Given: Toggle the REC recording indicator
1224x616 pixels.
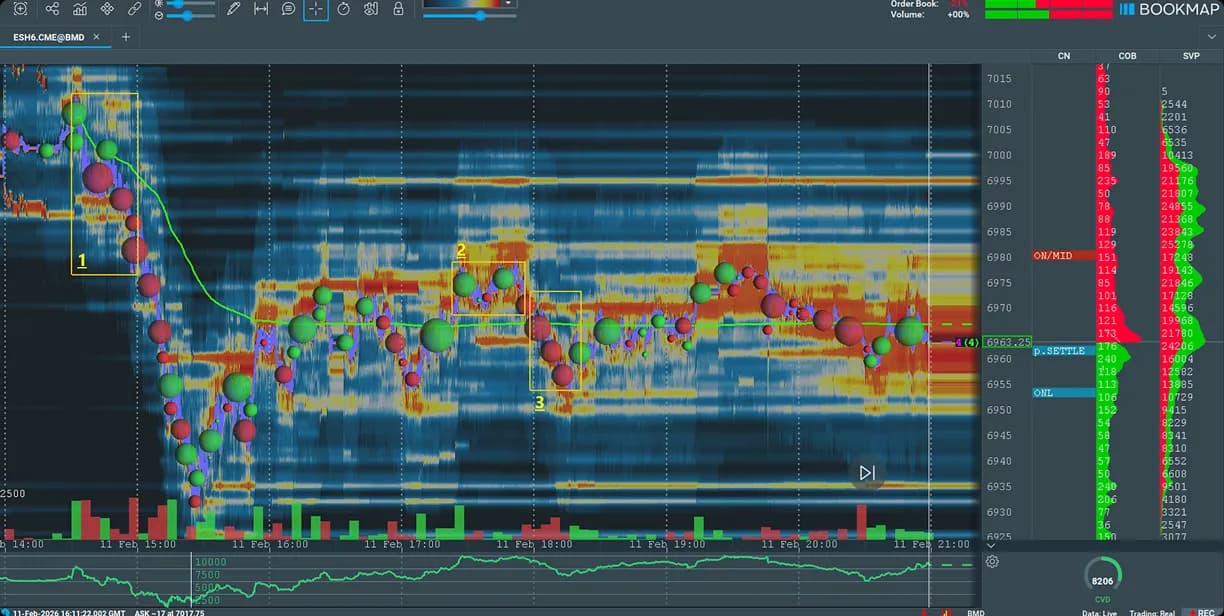Looking at the screenshot, I should coord(1198,612).
